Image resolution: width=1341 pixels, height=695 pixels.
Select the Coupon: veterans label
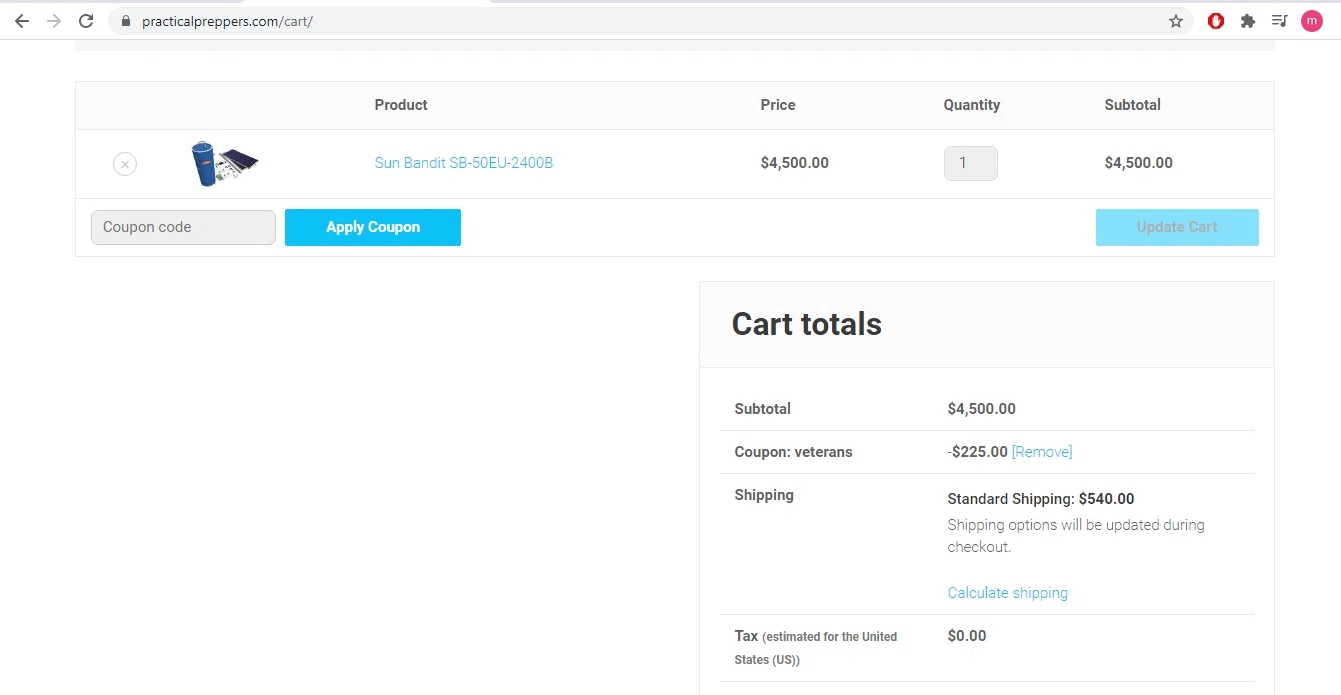pos(794,452)
